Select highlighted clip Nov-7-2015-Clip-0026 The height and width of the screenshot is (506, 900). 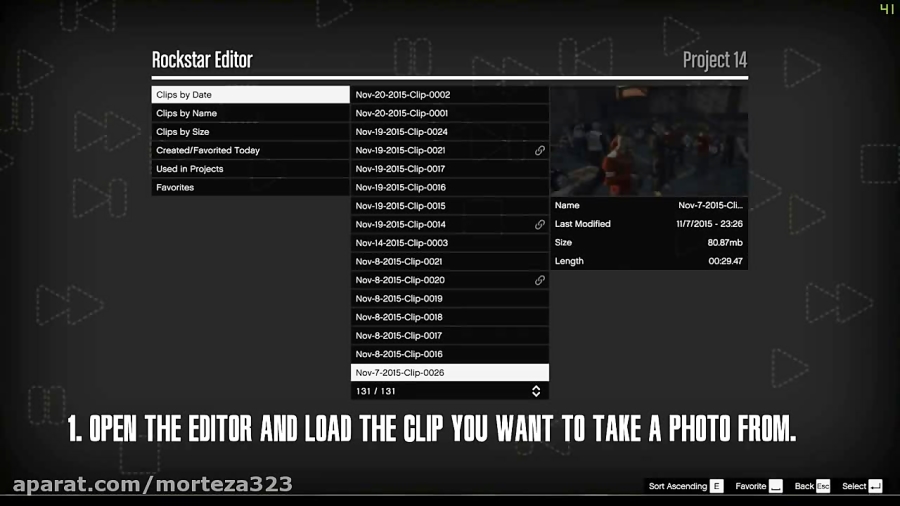coord(449,372)
